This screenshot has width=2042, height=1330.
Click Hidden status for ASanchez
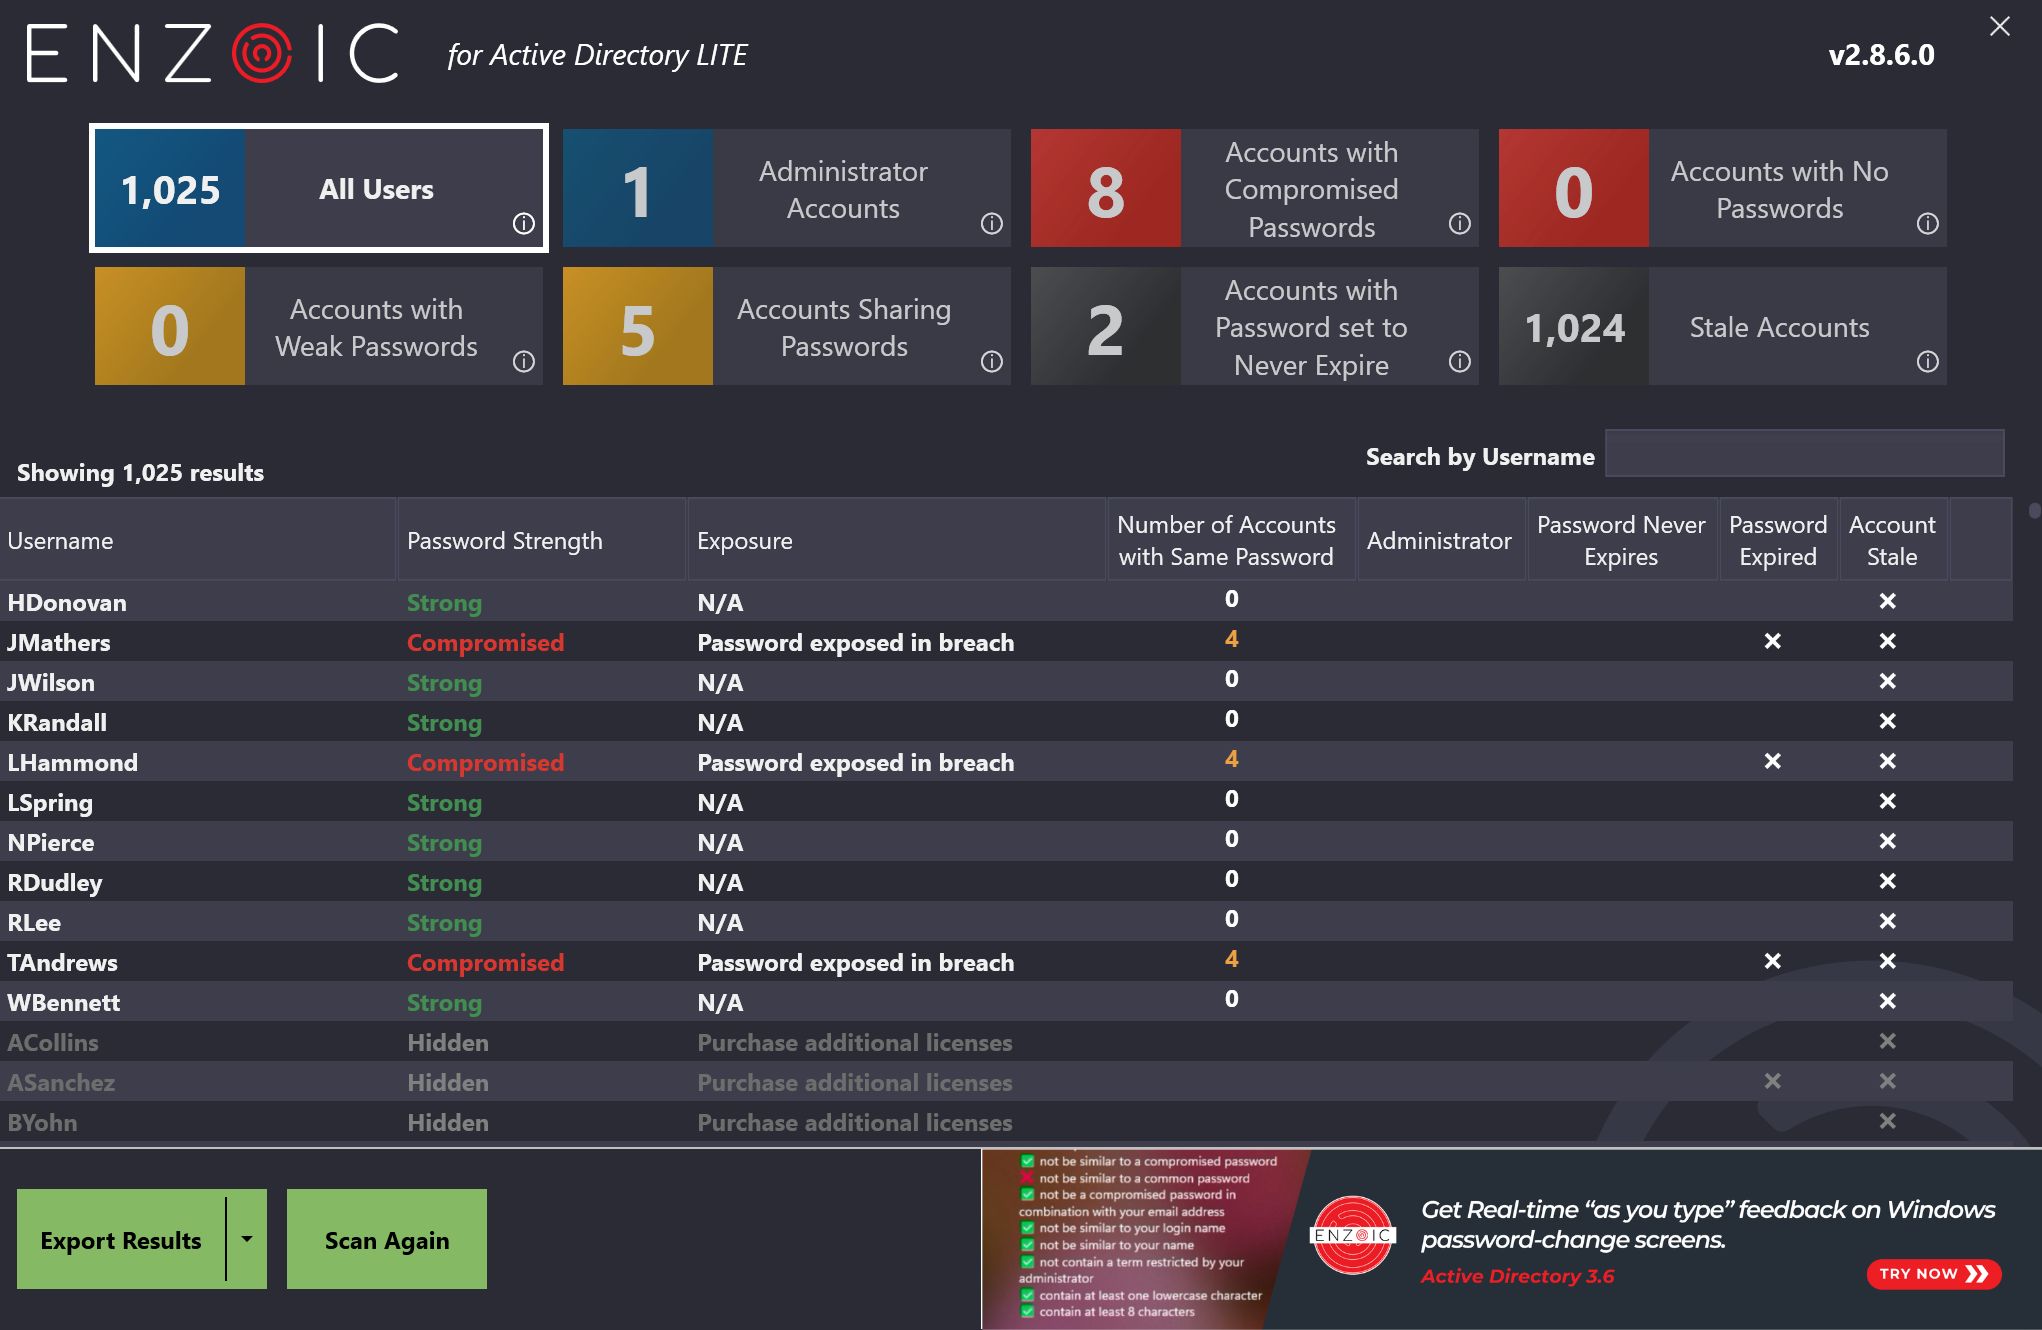tap(448, 1082)
